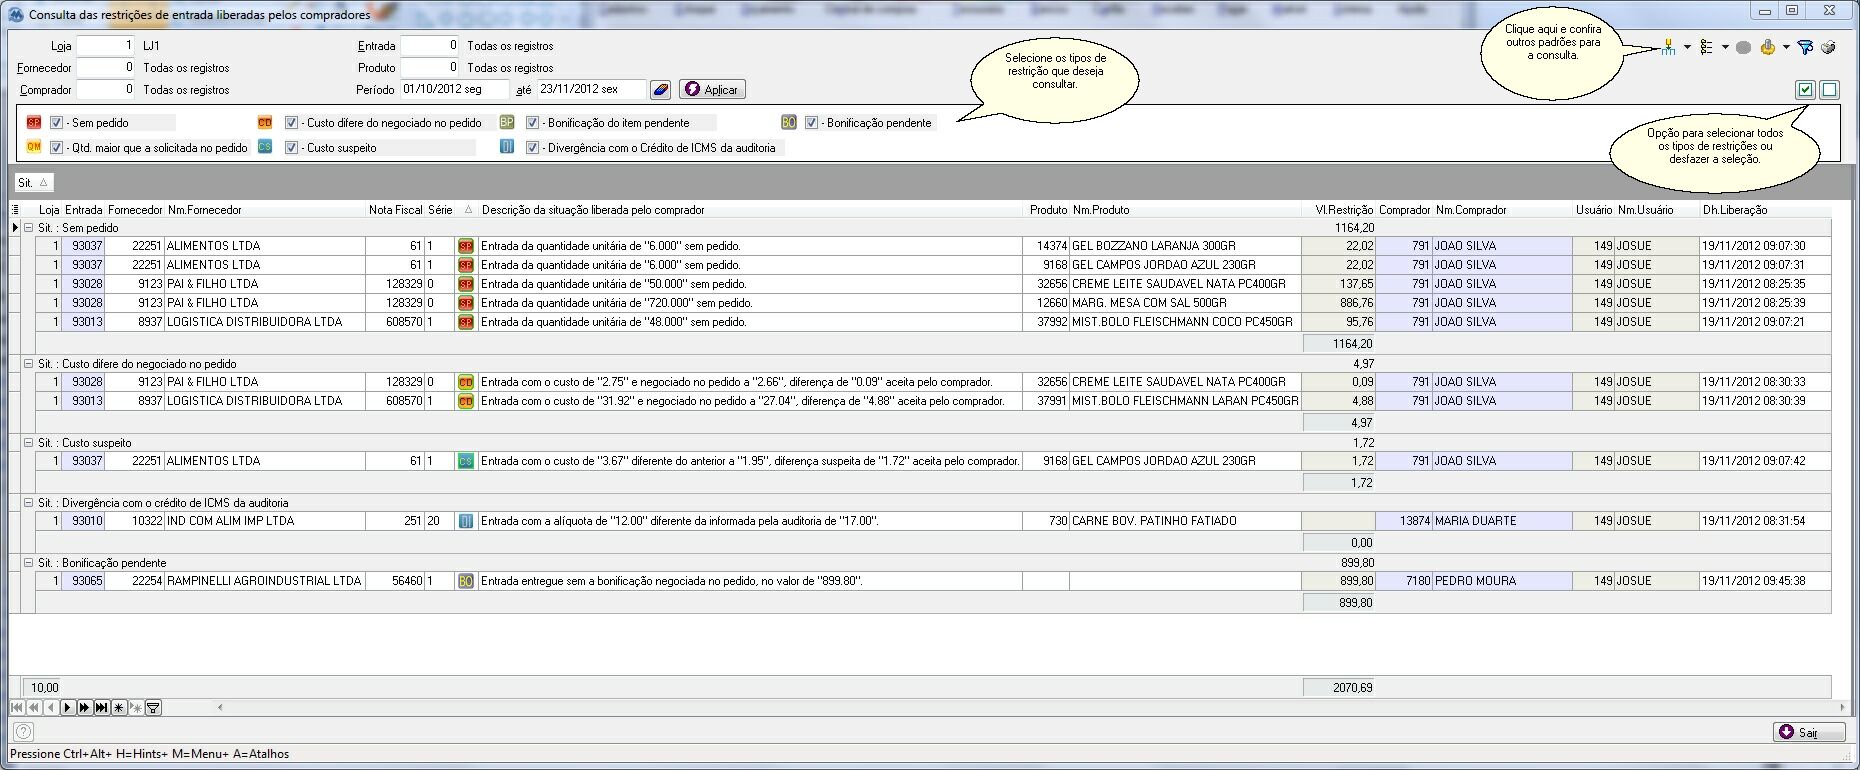
Task: Uncheck the Bonificação pendente restriction
Action: pos(812,123)
